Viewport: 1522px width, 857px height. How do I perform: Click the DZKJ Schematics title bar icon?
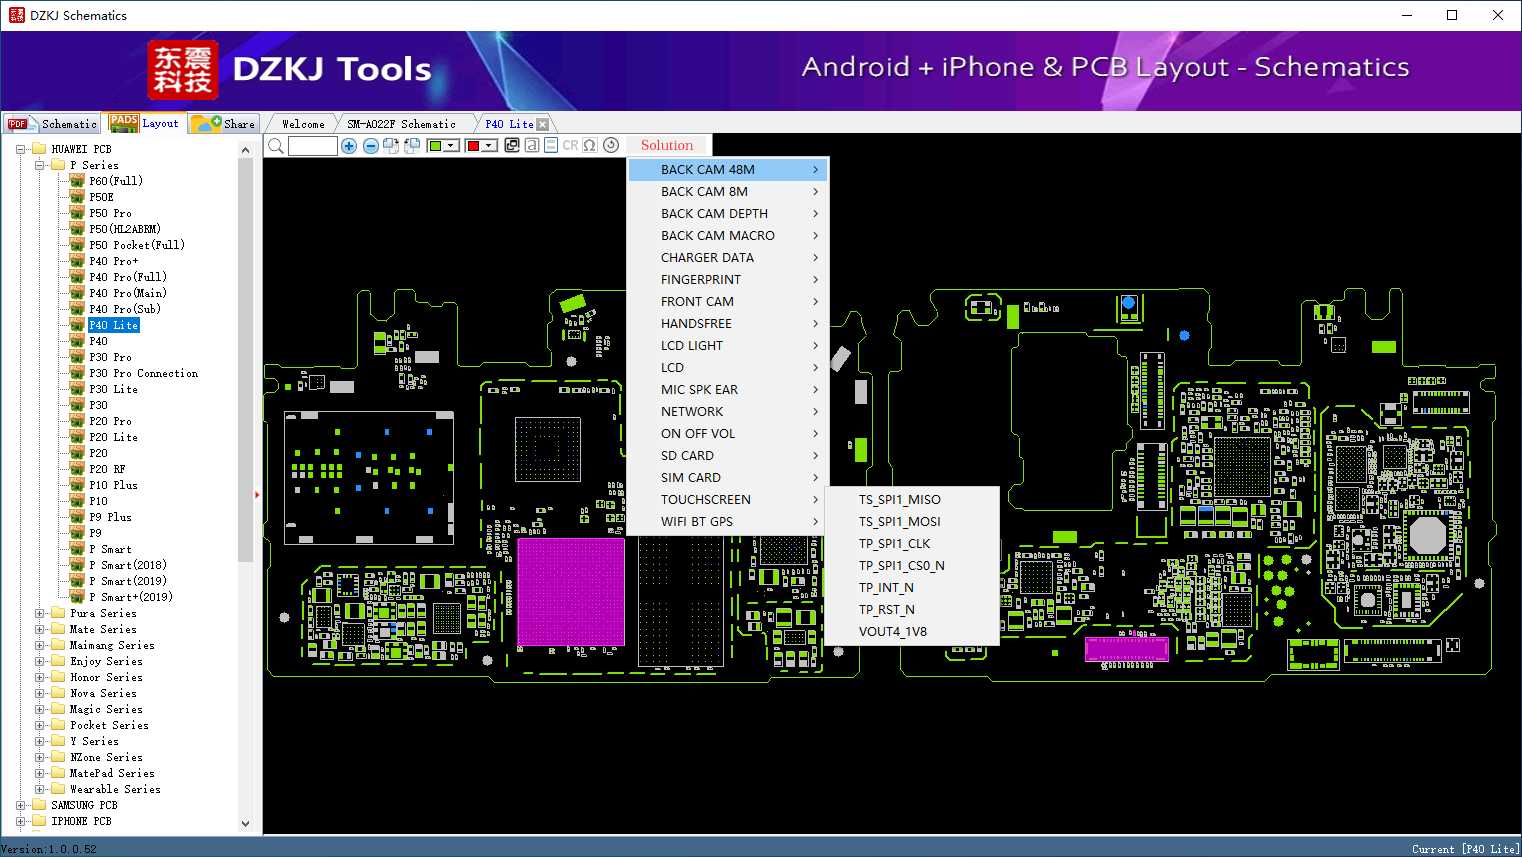tap(16, 15)
